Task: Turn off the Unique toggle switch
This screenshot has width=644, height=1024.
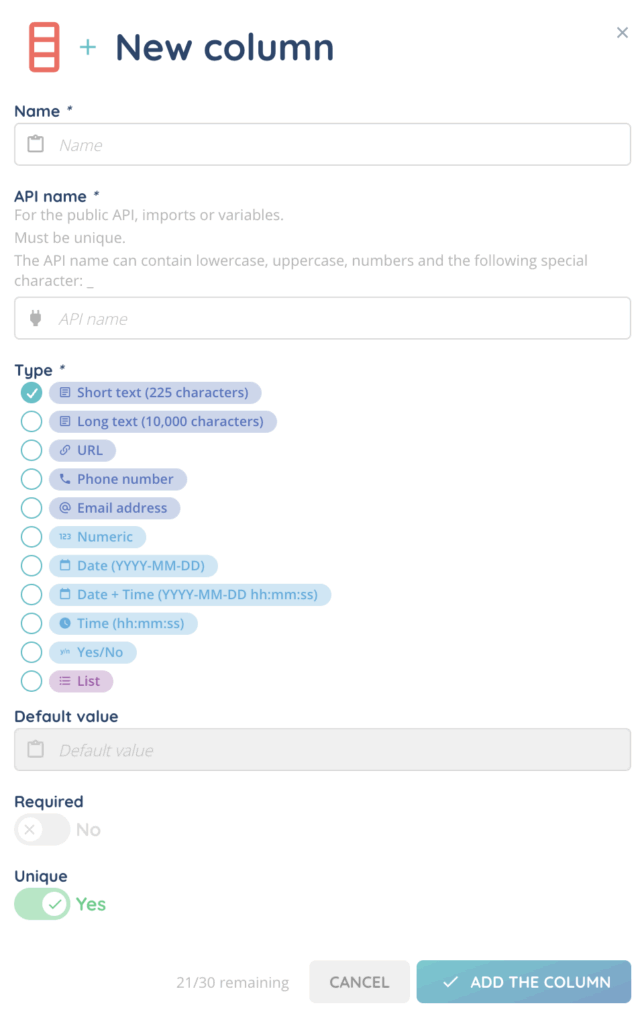Action: [x=42, y=905]
